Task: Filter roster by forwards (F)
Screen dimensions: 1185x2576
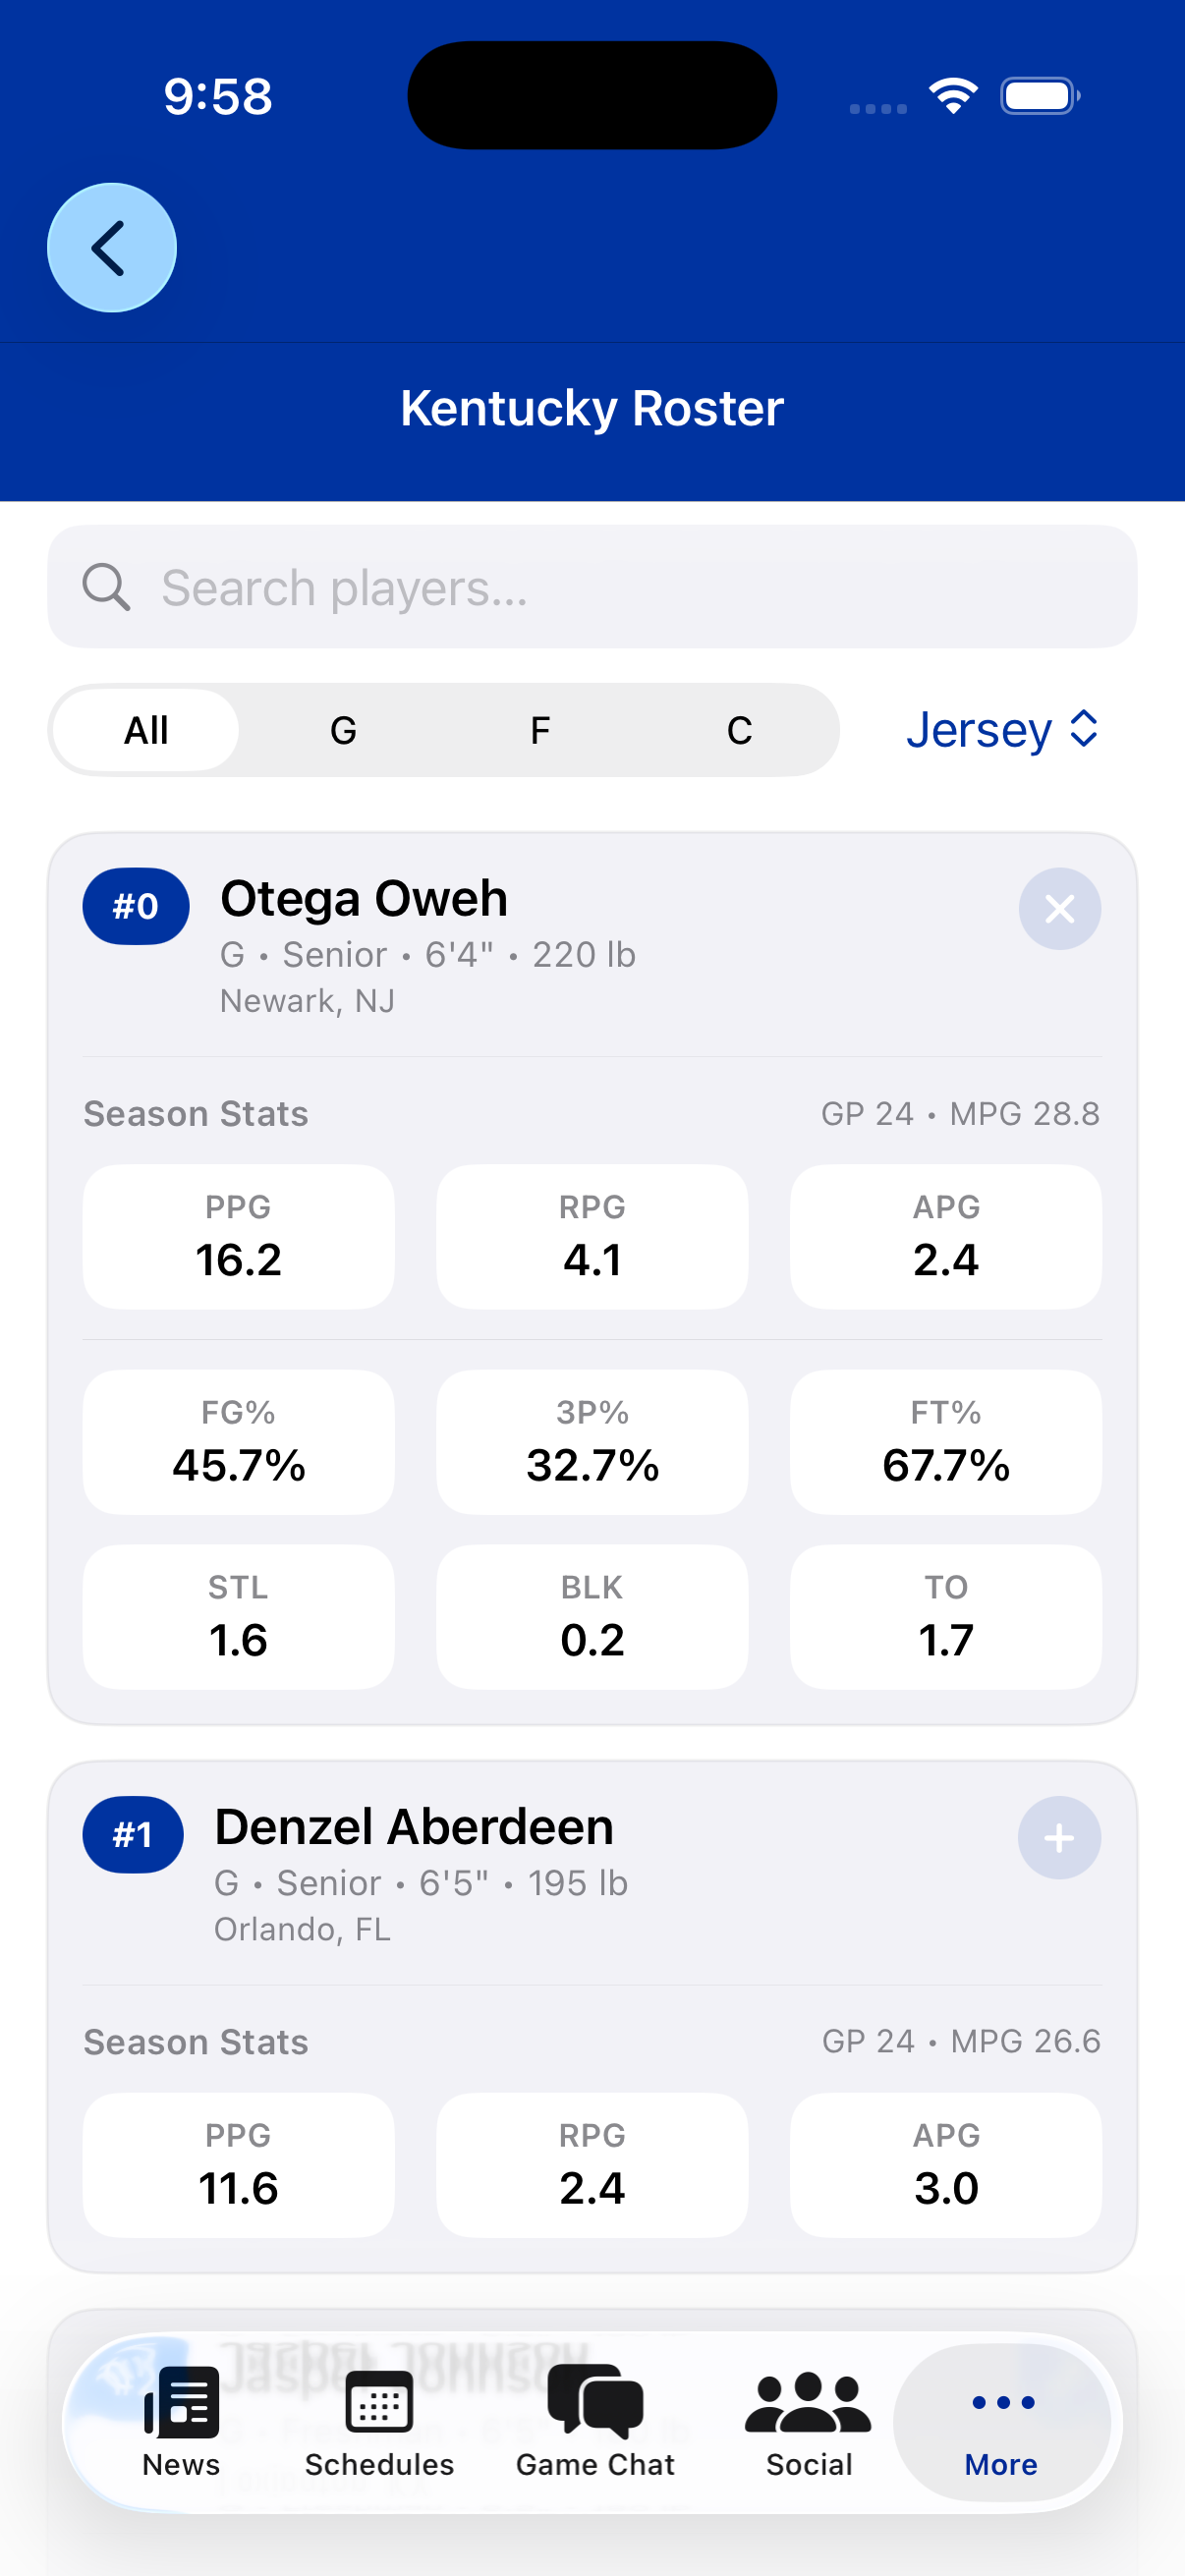Action: click(540, 730)
